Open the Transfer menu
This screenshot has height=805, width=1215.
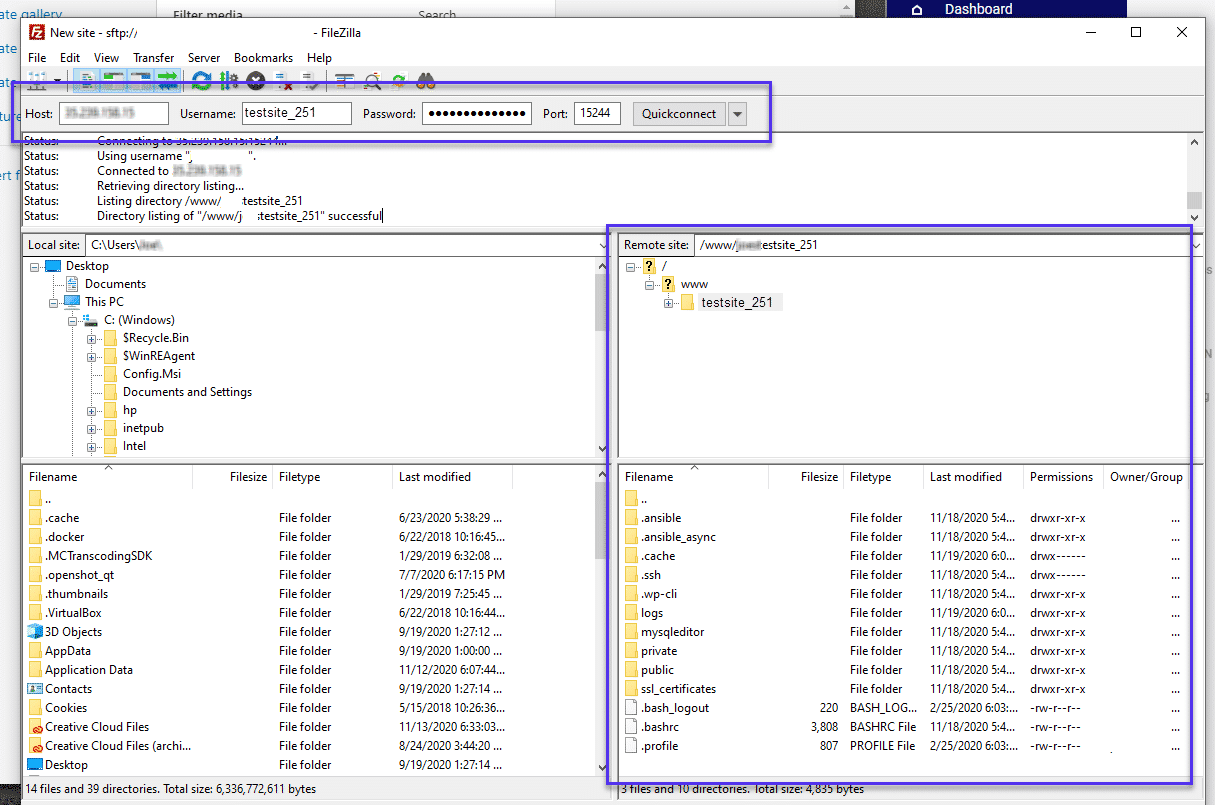click(x=153, y=57)
